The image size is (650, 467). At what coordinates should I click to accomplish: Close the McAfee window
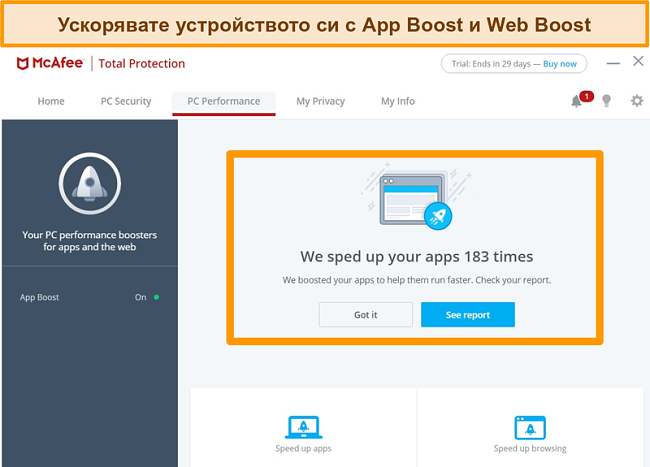click(638, 61)
